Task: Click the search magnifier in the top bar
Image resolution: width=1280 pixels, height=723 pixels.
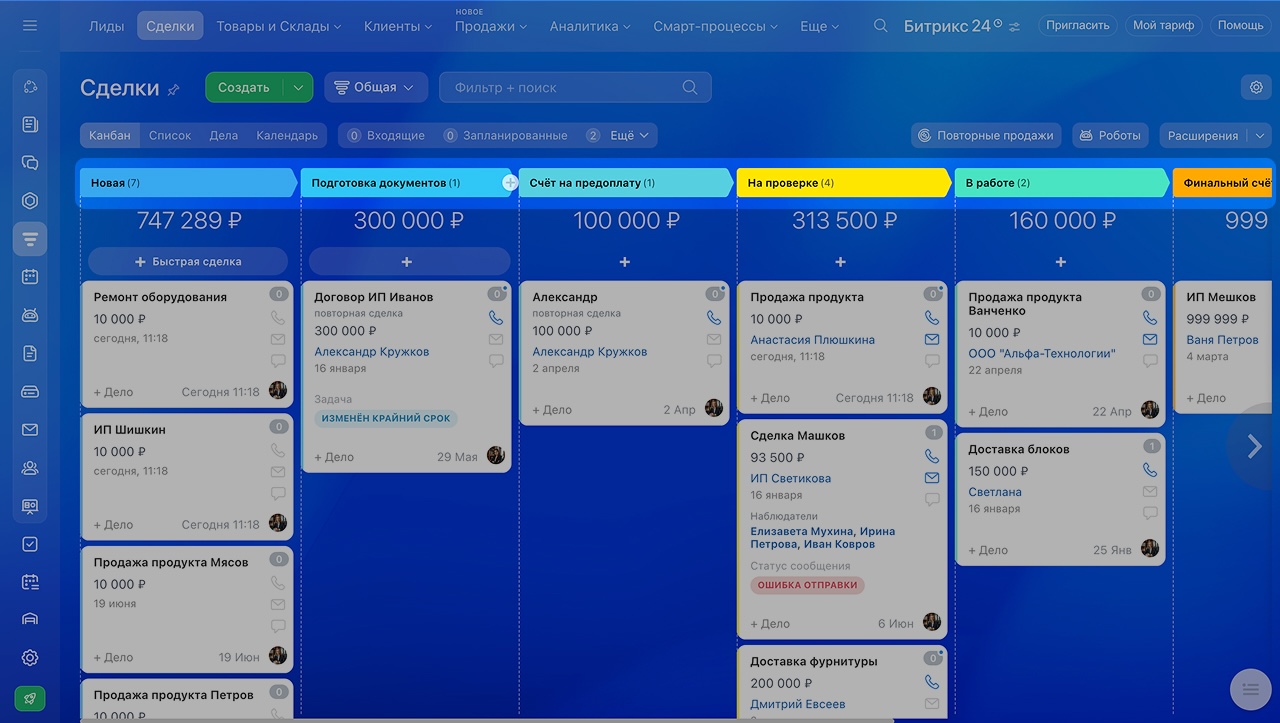Action: coord(880,26)
